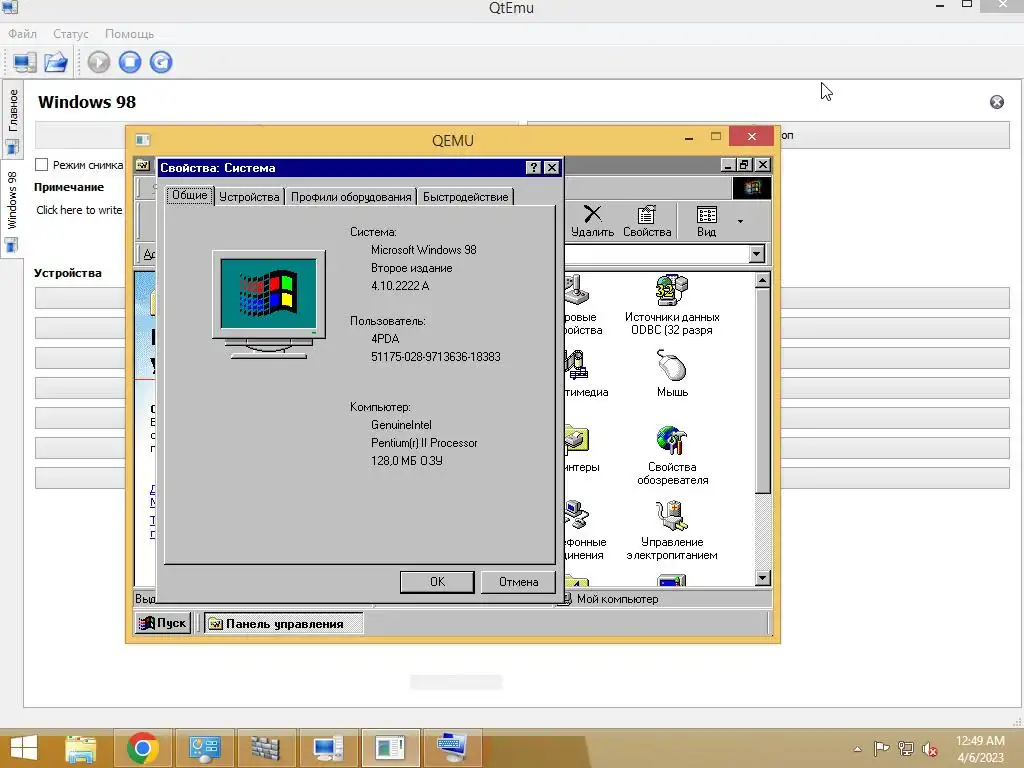Select the игровые устройства joystick icon
The width and height of the screenshot is (1024, 768).
point(577,291)
